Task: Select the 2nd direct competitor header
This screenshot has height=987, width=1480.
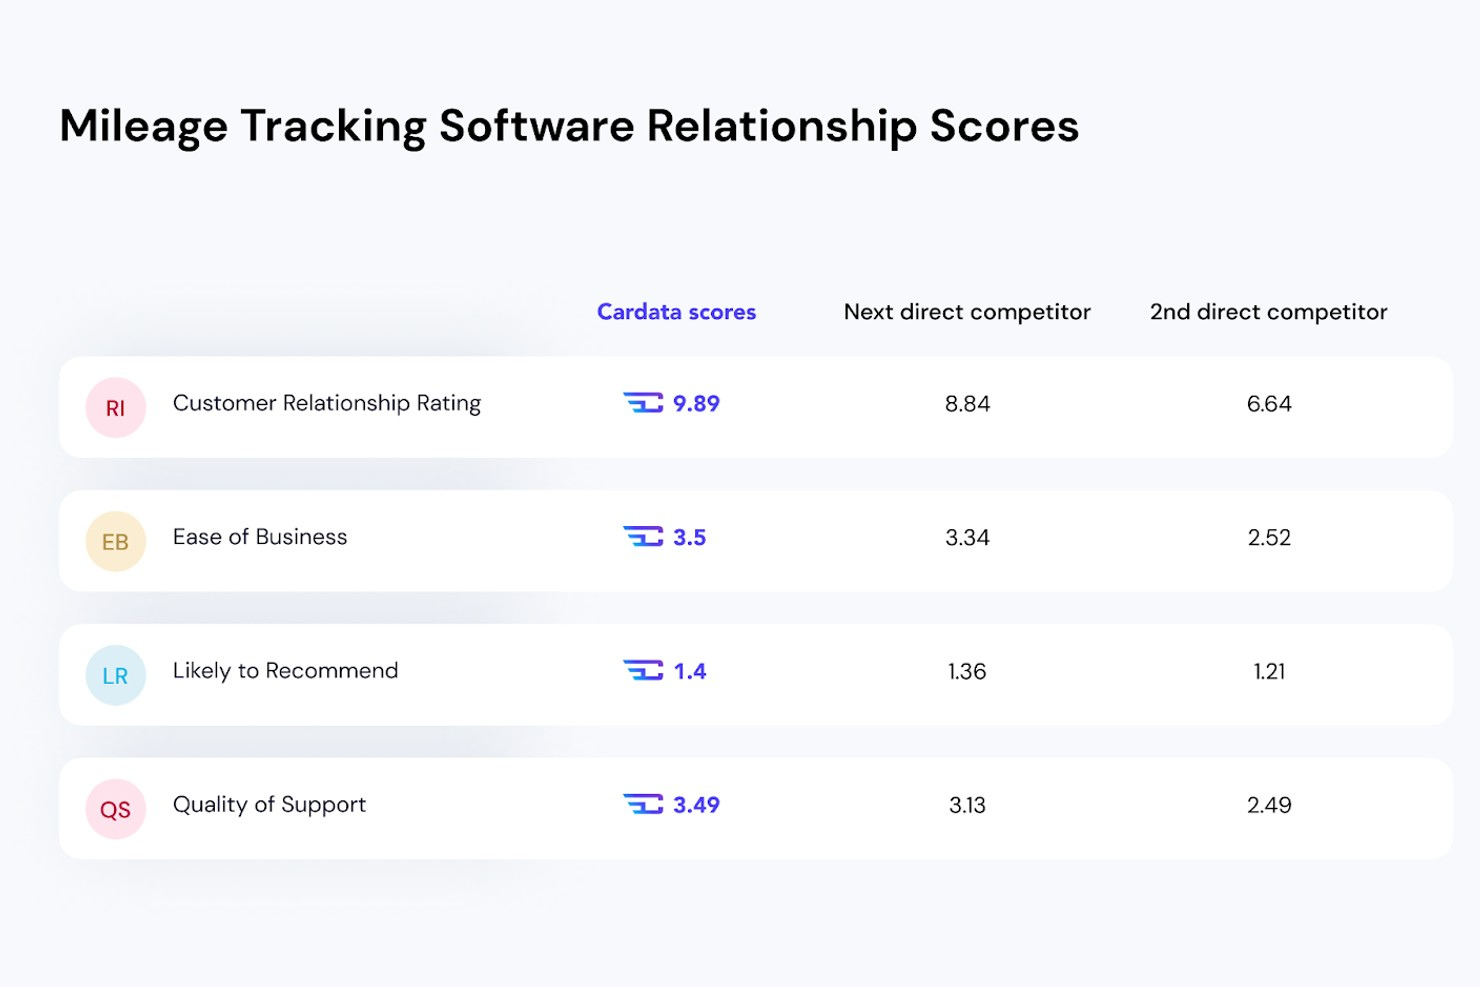Action: [x=1268, y=312]
